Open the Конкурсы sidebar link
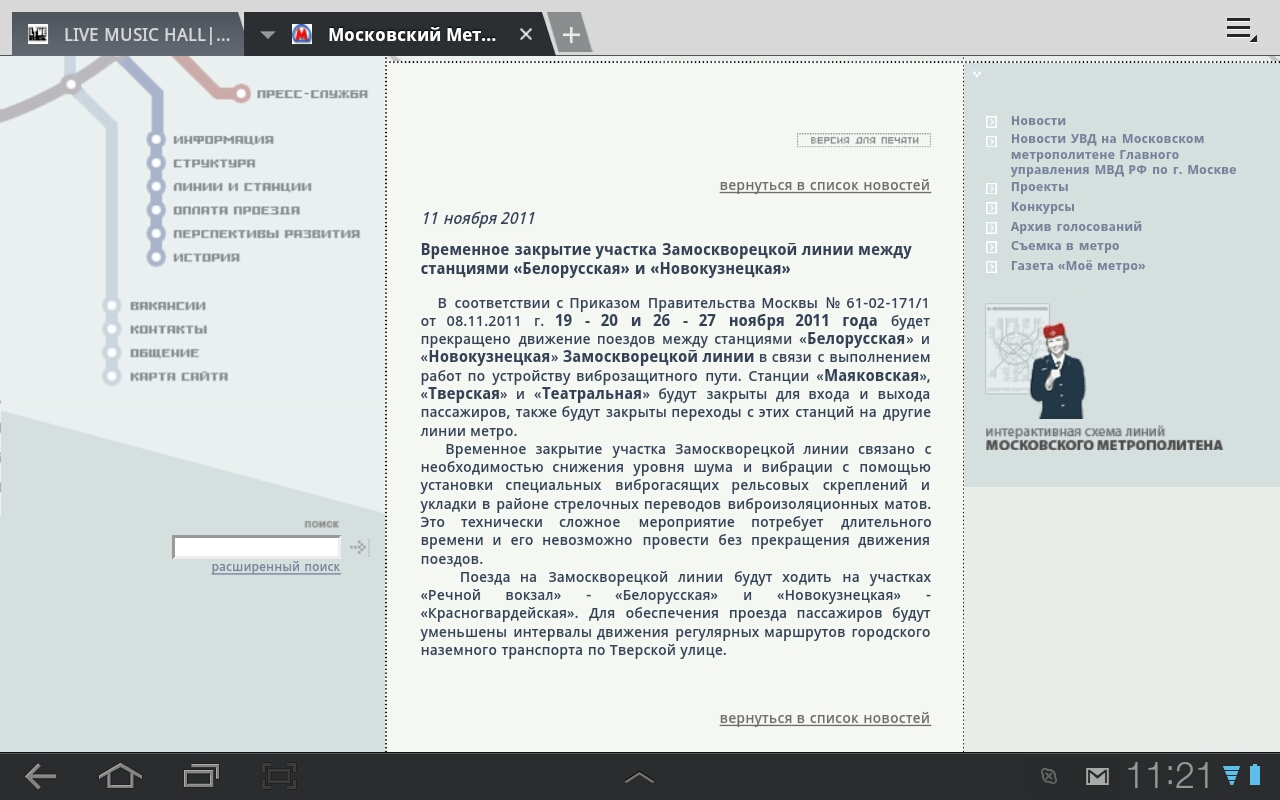The width and height of the screenshot is (1280, 800). click(x=1042, y=207)
